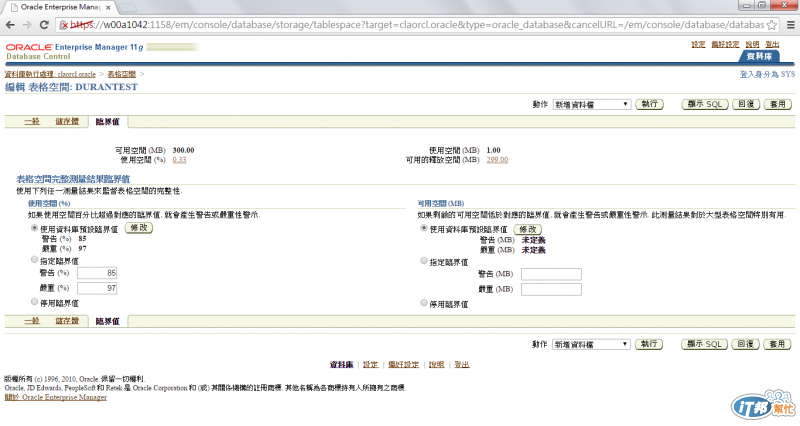
Task: Click the 偏好設定 link in the top header
Action: click(725, 44)
